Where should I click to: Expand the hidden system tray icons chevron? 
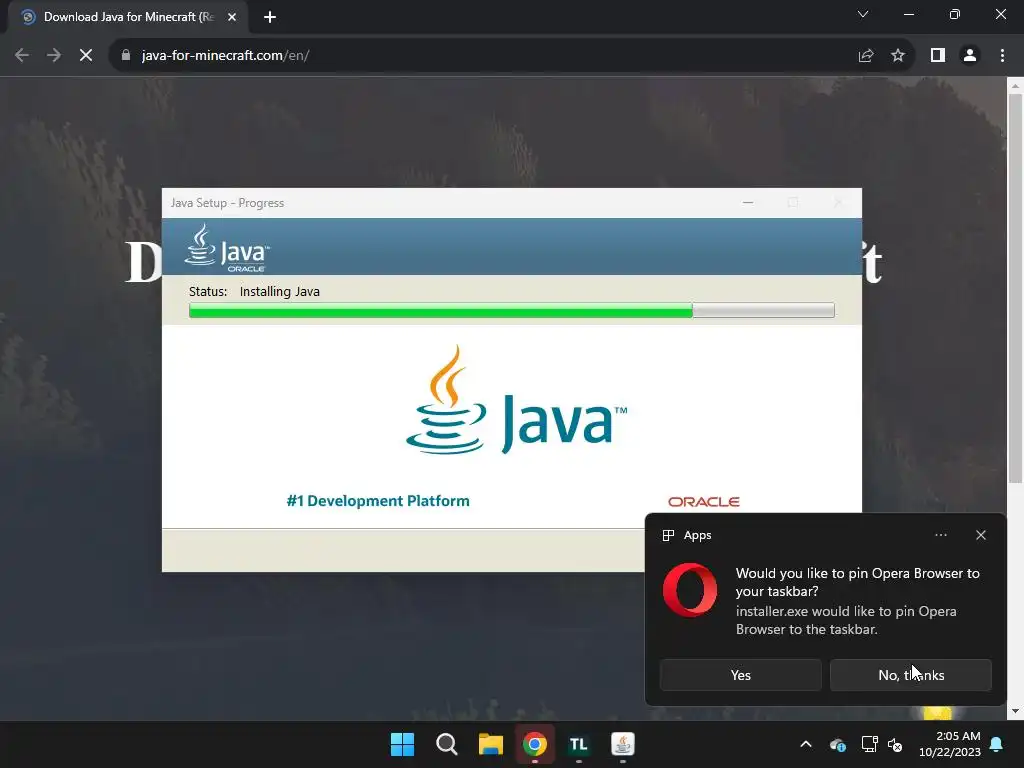(806, 744)
